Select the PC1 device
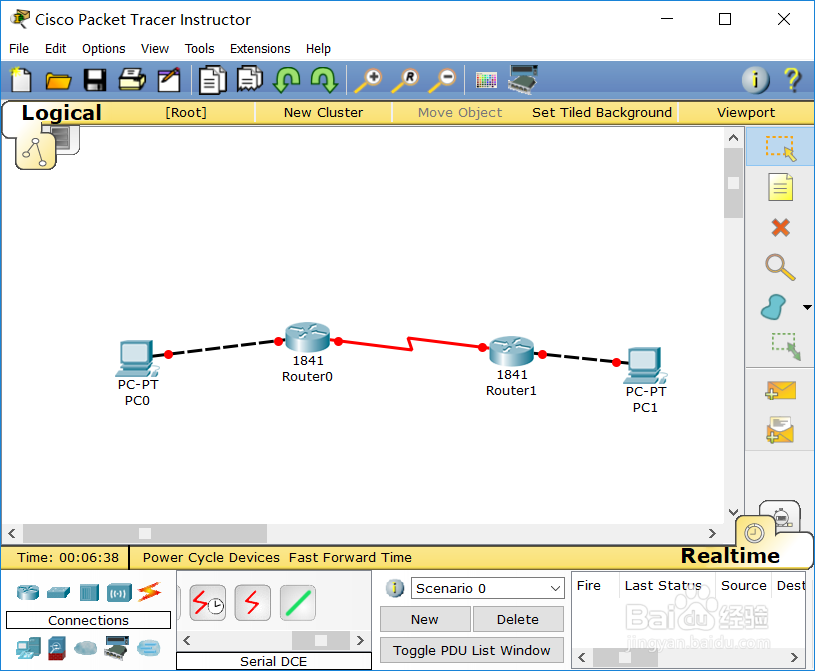This screenshot has height=671, width=815. pos(645,364)
